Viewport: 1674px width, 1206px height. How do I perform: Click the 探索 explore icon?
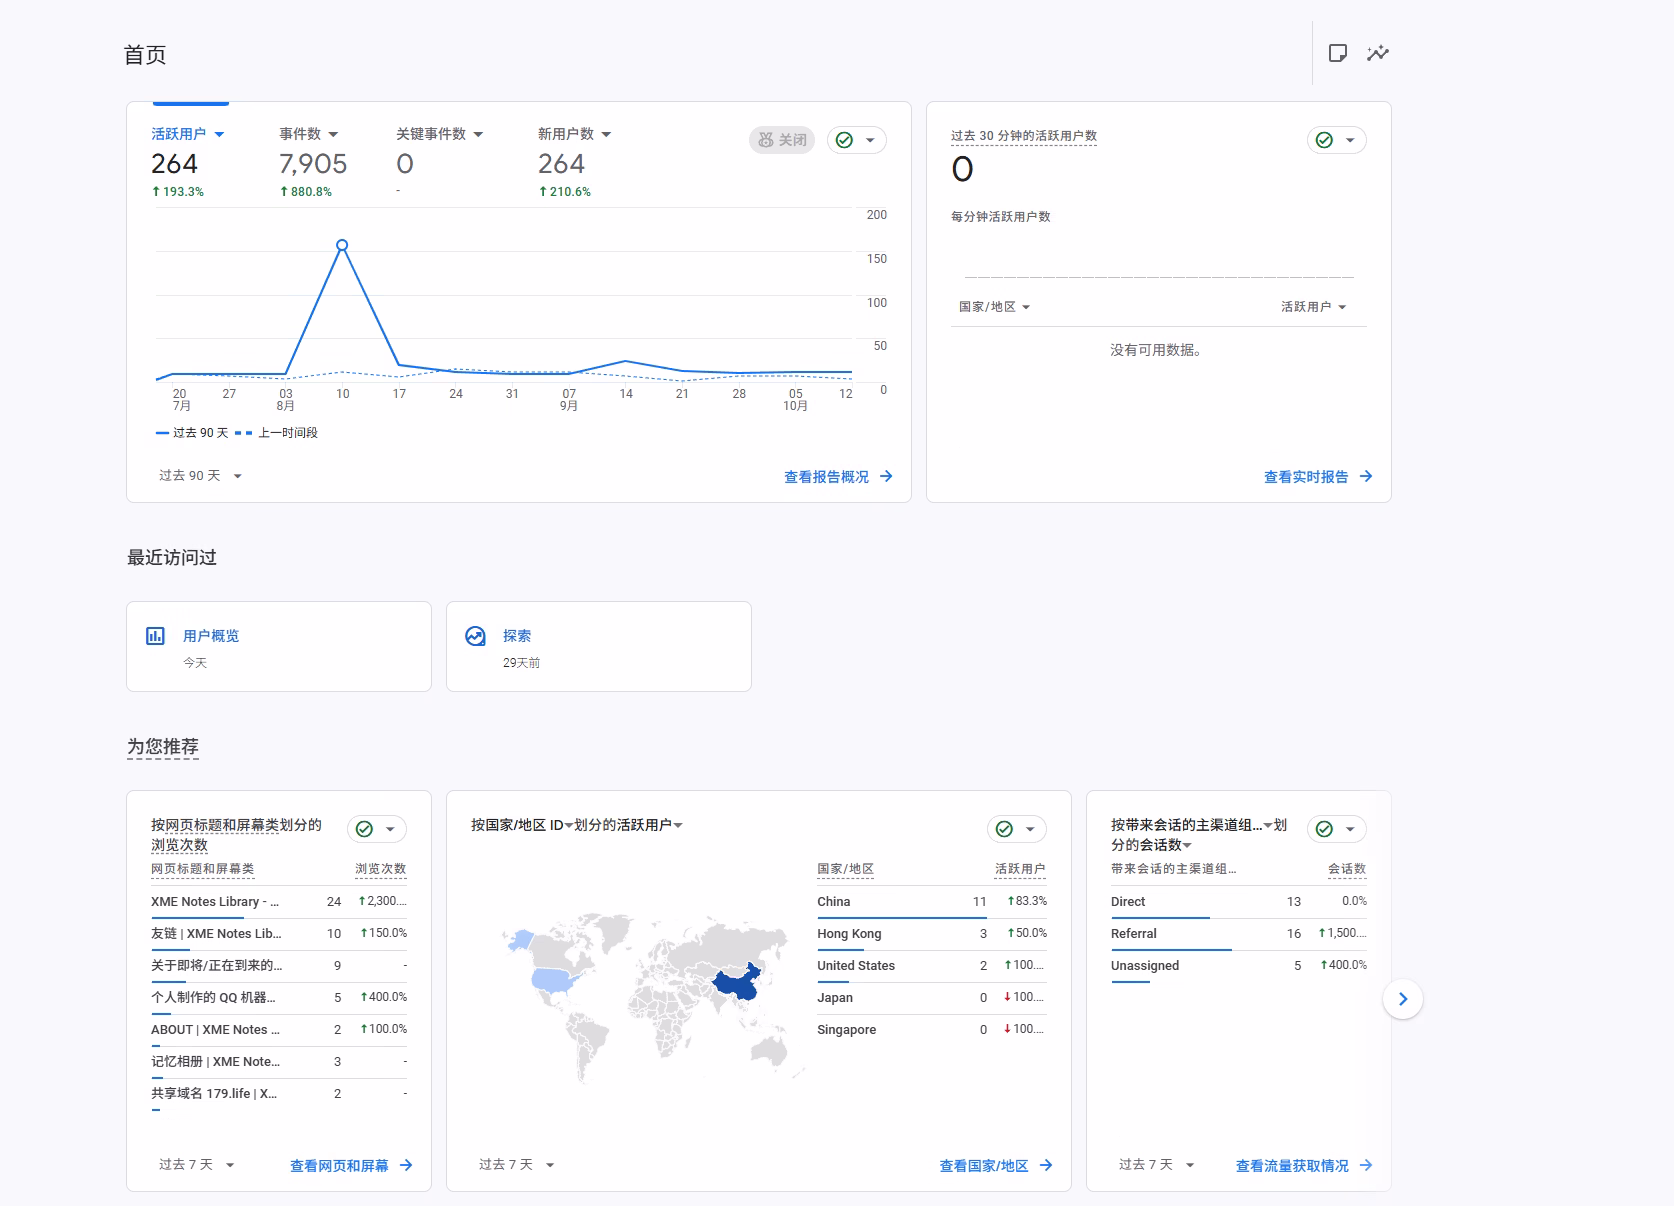pyautogui.click(x=476, y=636)
